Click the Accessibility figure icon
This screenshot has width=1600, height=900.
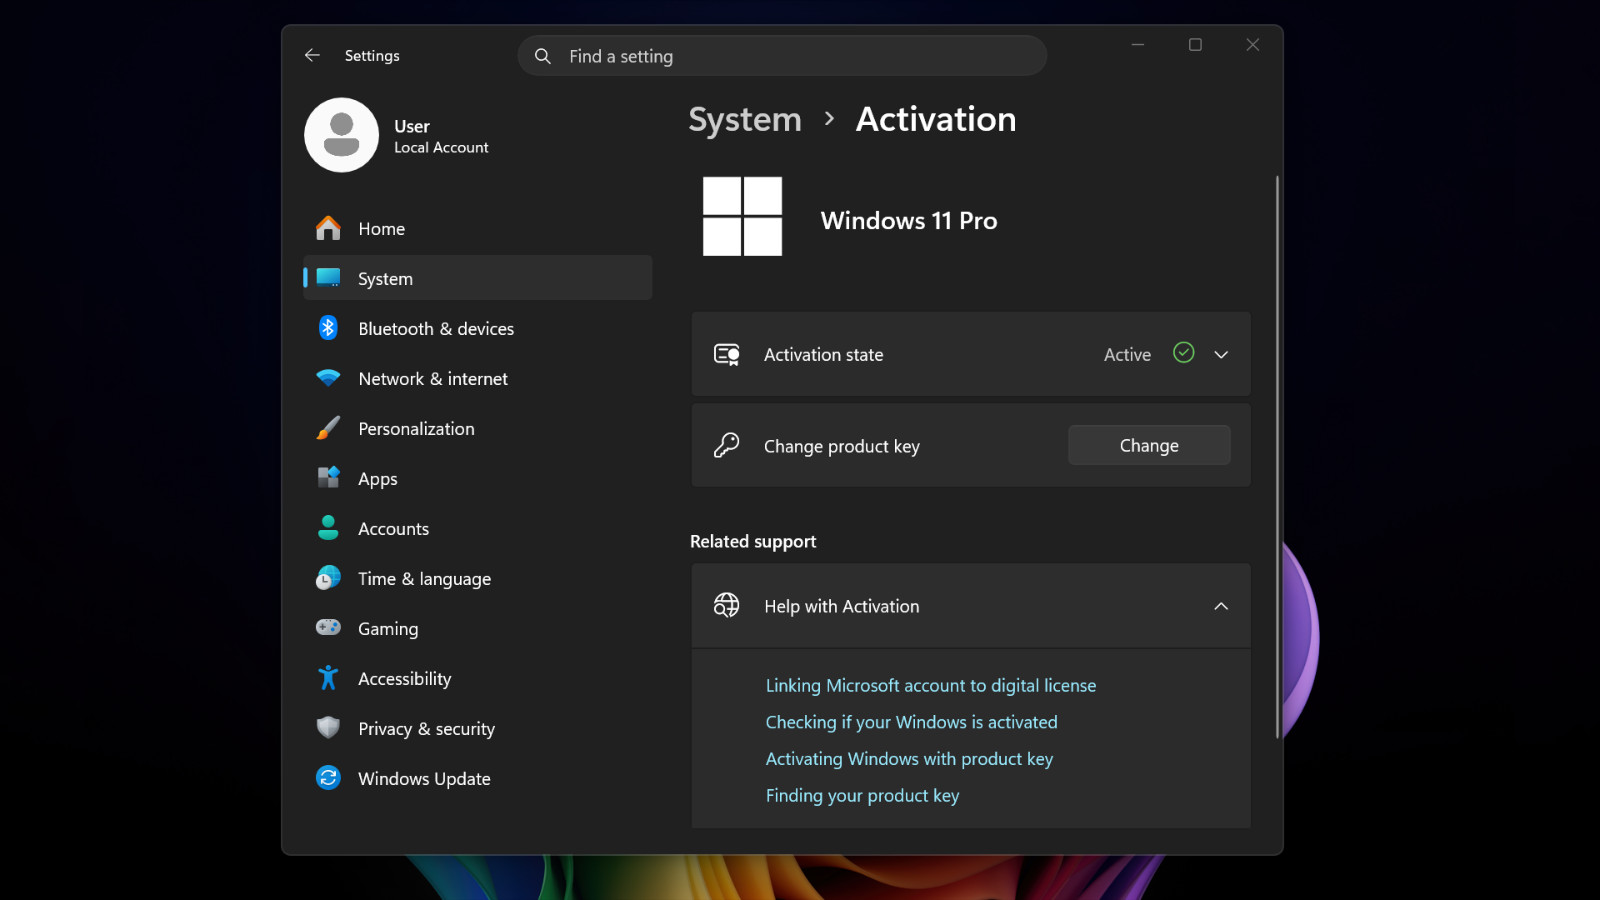[328, 678]
